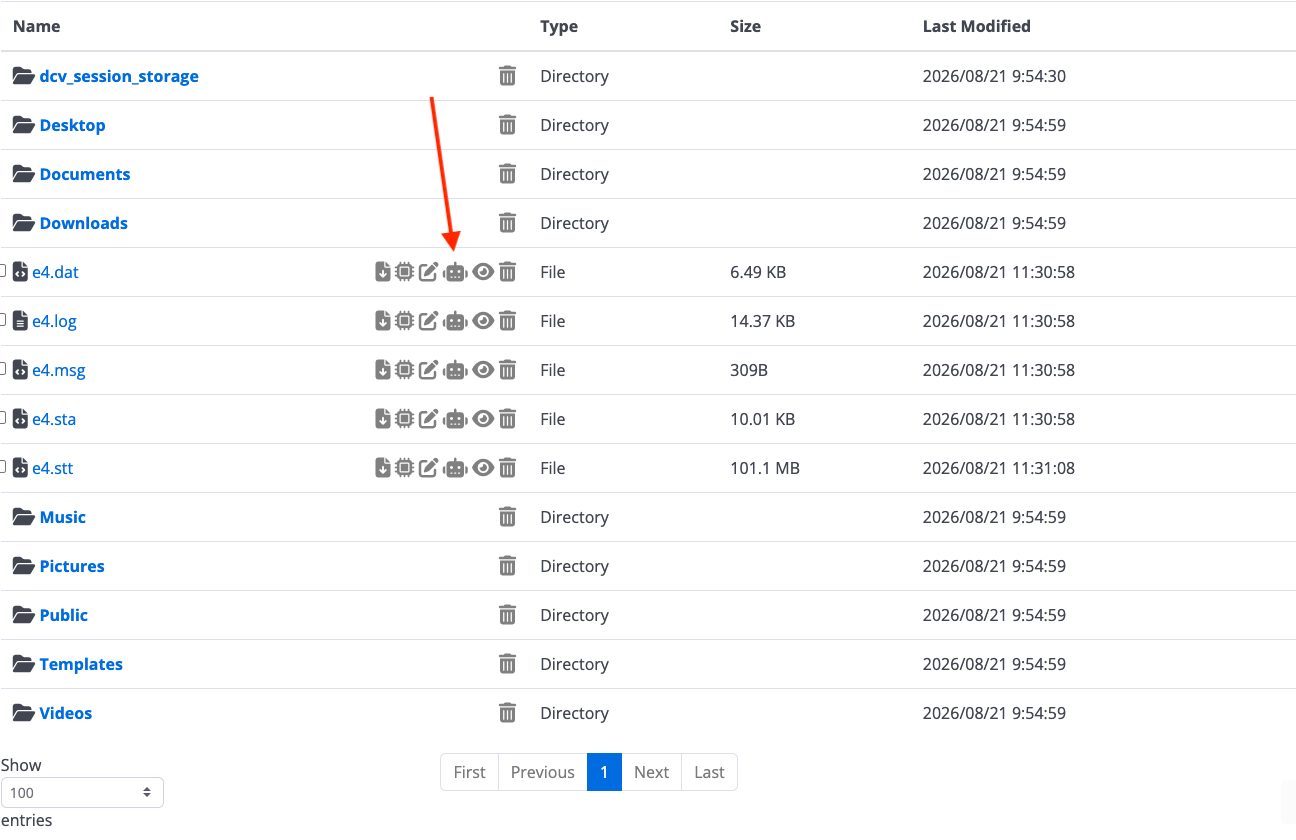This screenshot has height=840, width=1296.
Task: Click the chip icon for e4.stt
Action: (404, 468)
